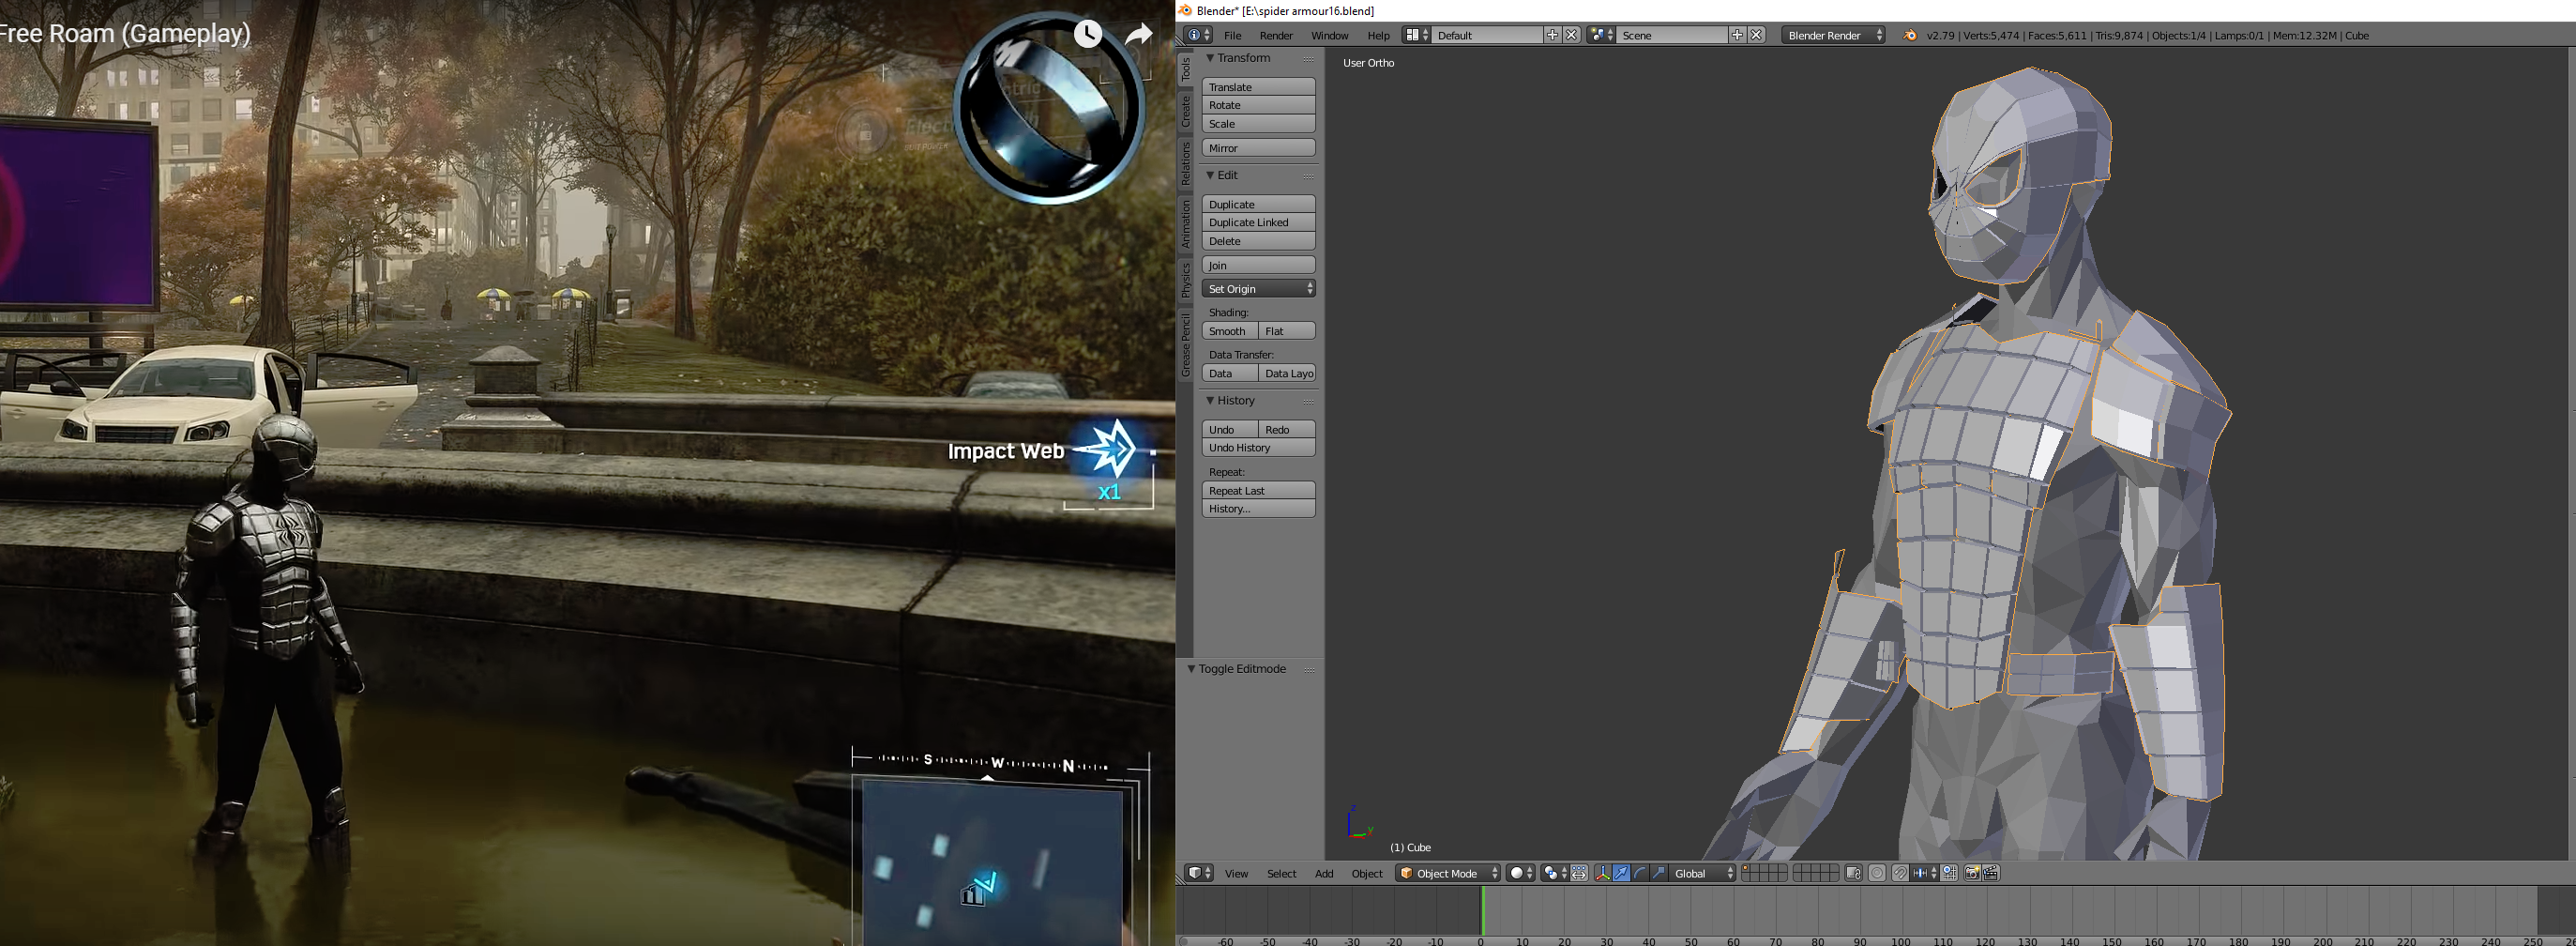Click the Blender logo in info header
The width and height of the screenshot is (2576, 946).
pos(1909,35)
